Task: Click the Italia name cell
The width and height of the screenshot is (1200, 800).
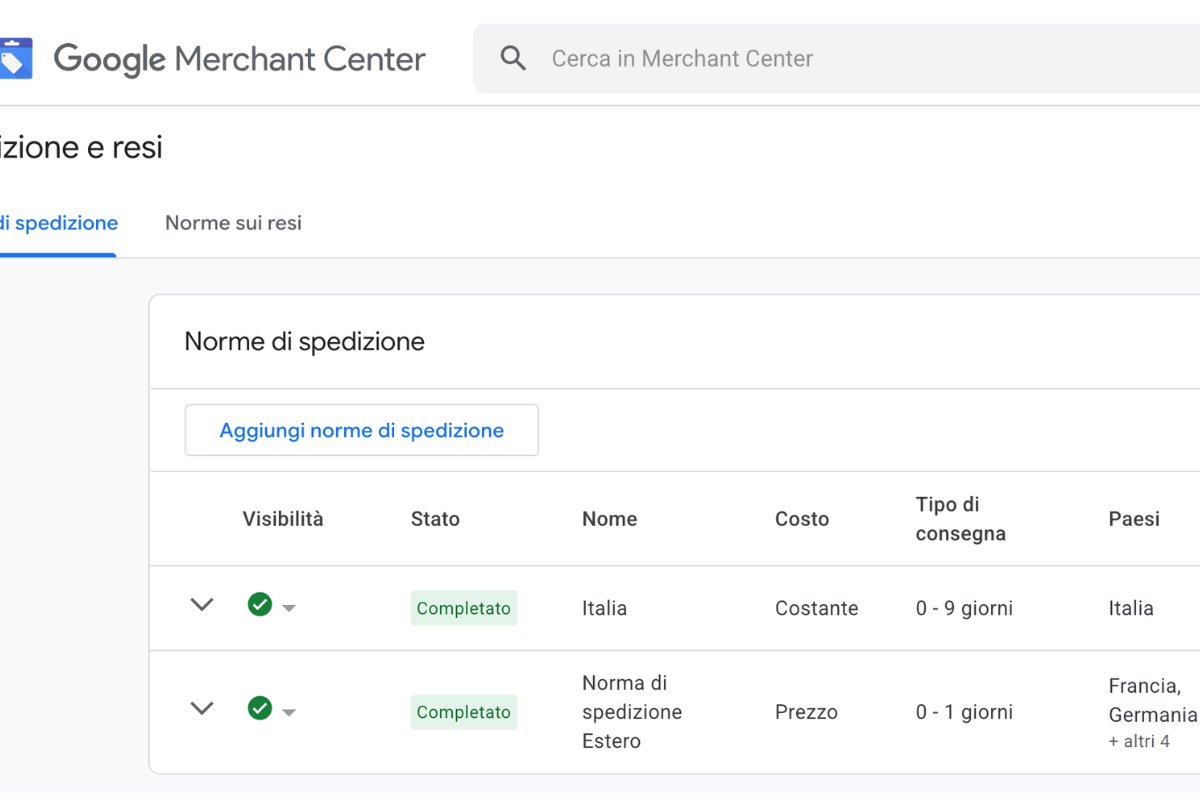Action: (x=605, y=608)
